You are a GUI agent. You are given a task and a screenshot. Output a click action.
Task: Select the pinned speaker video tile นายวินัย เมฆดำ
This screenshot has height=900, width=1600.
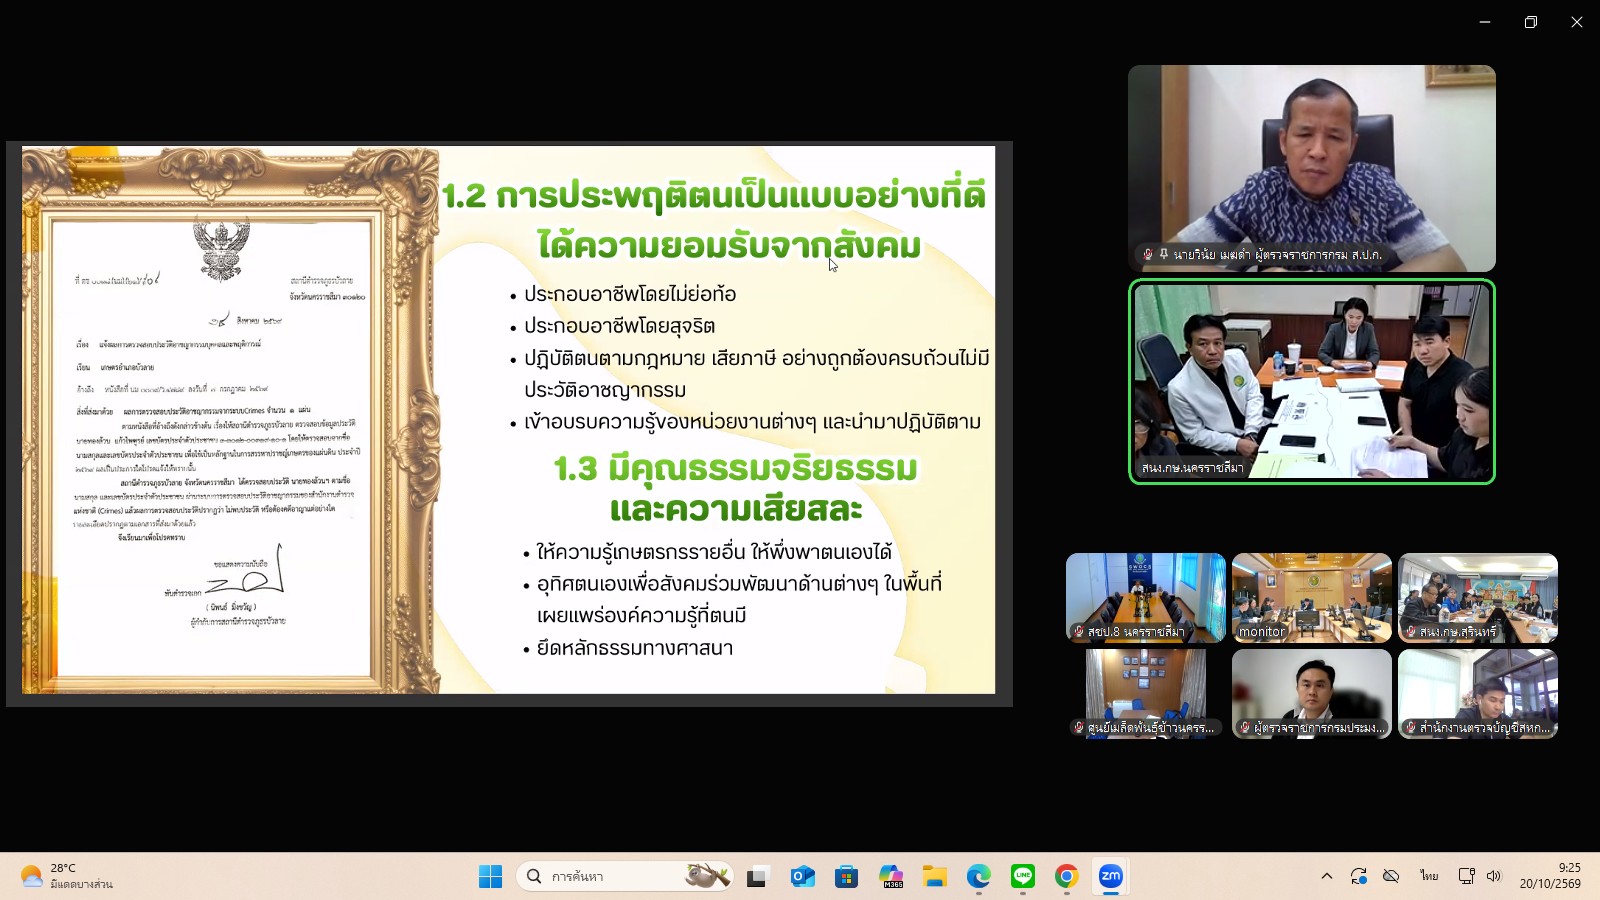click(1312, 168)
